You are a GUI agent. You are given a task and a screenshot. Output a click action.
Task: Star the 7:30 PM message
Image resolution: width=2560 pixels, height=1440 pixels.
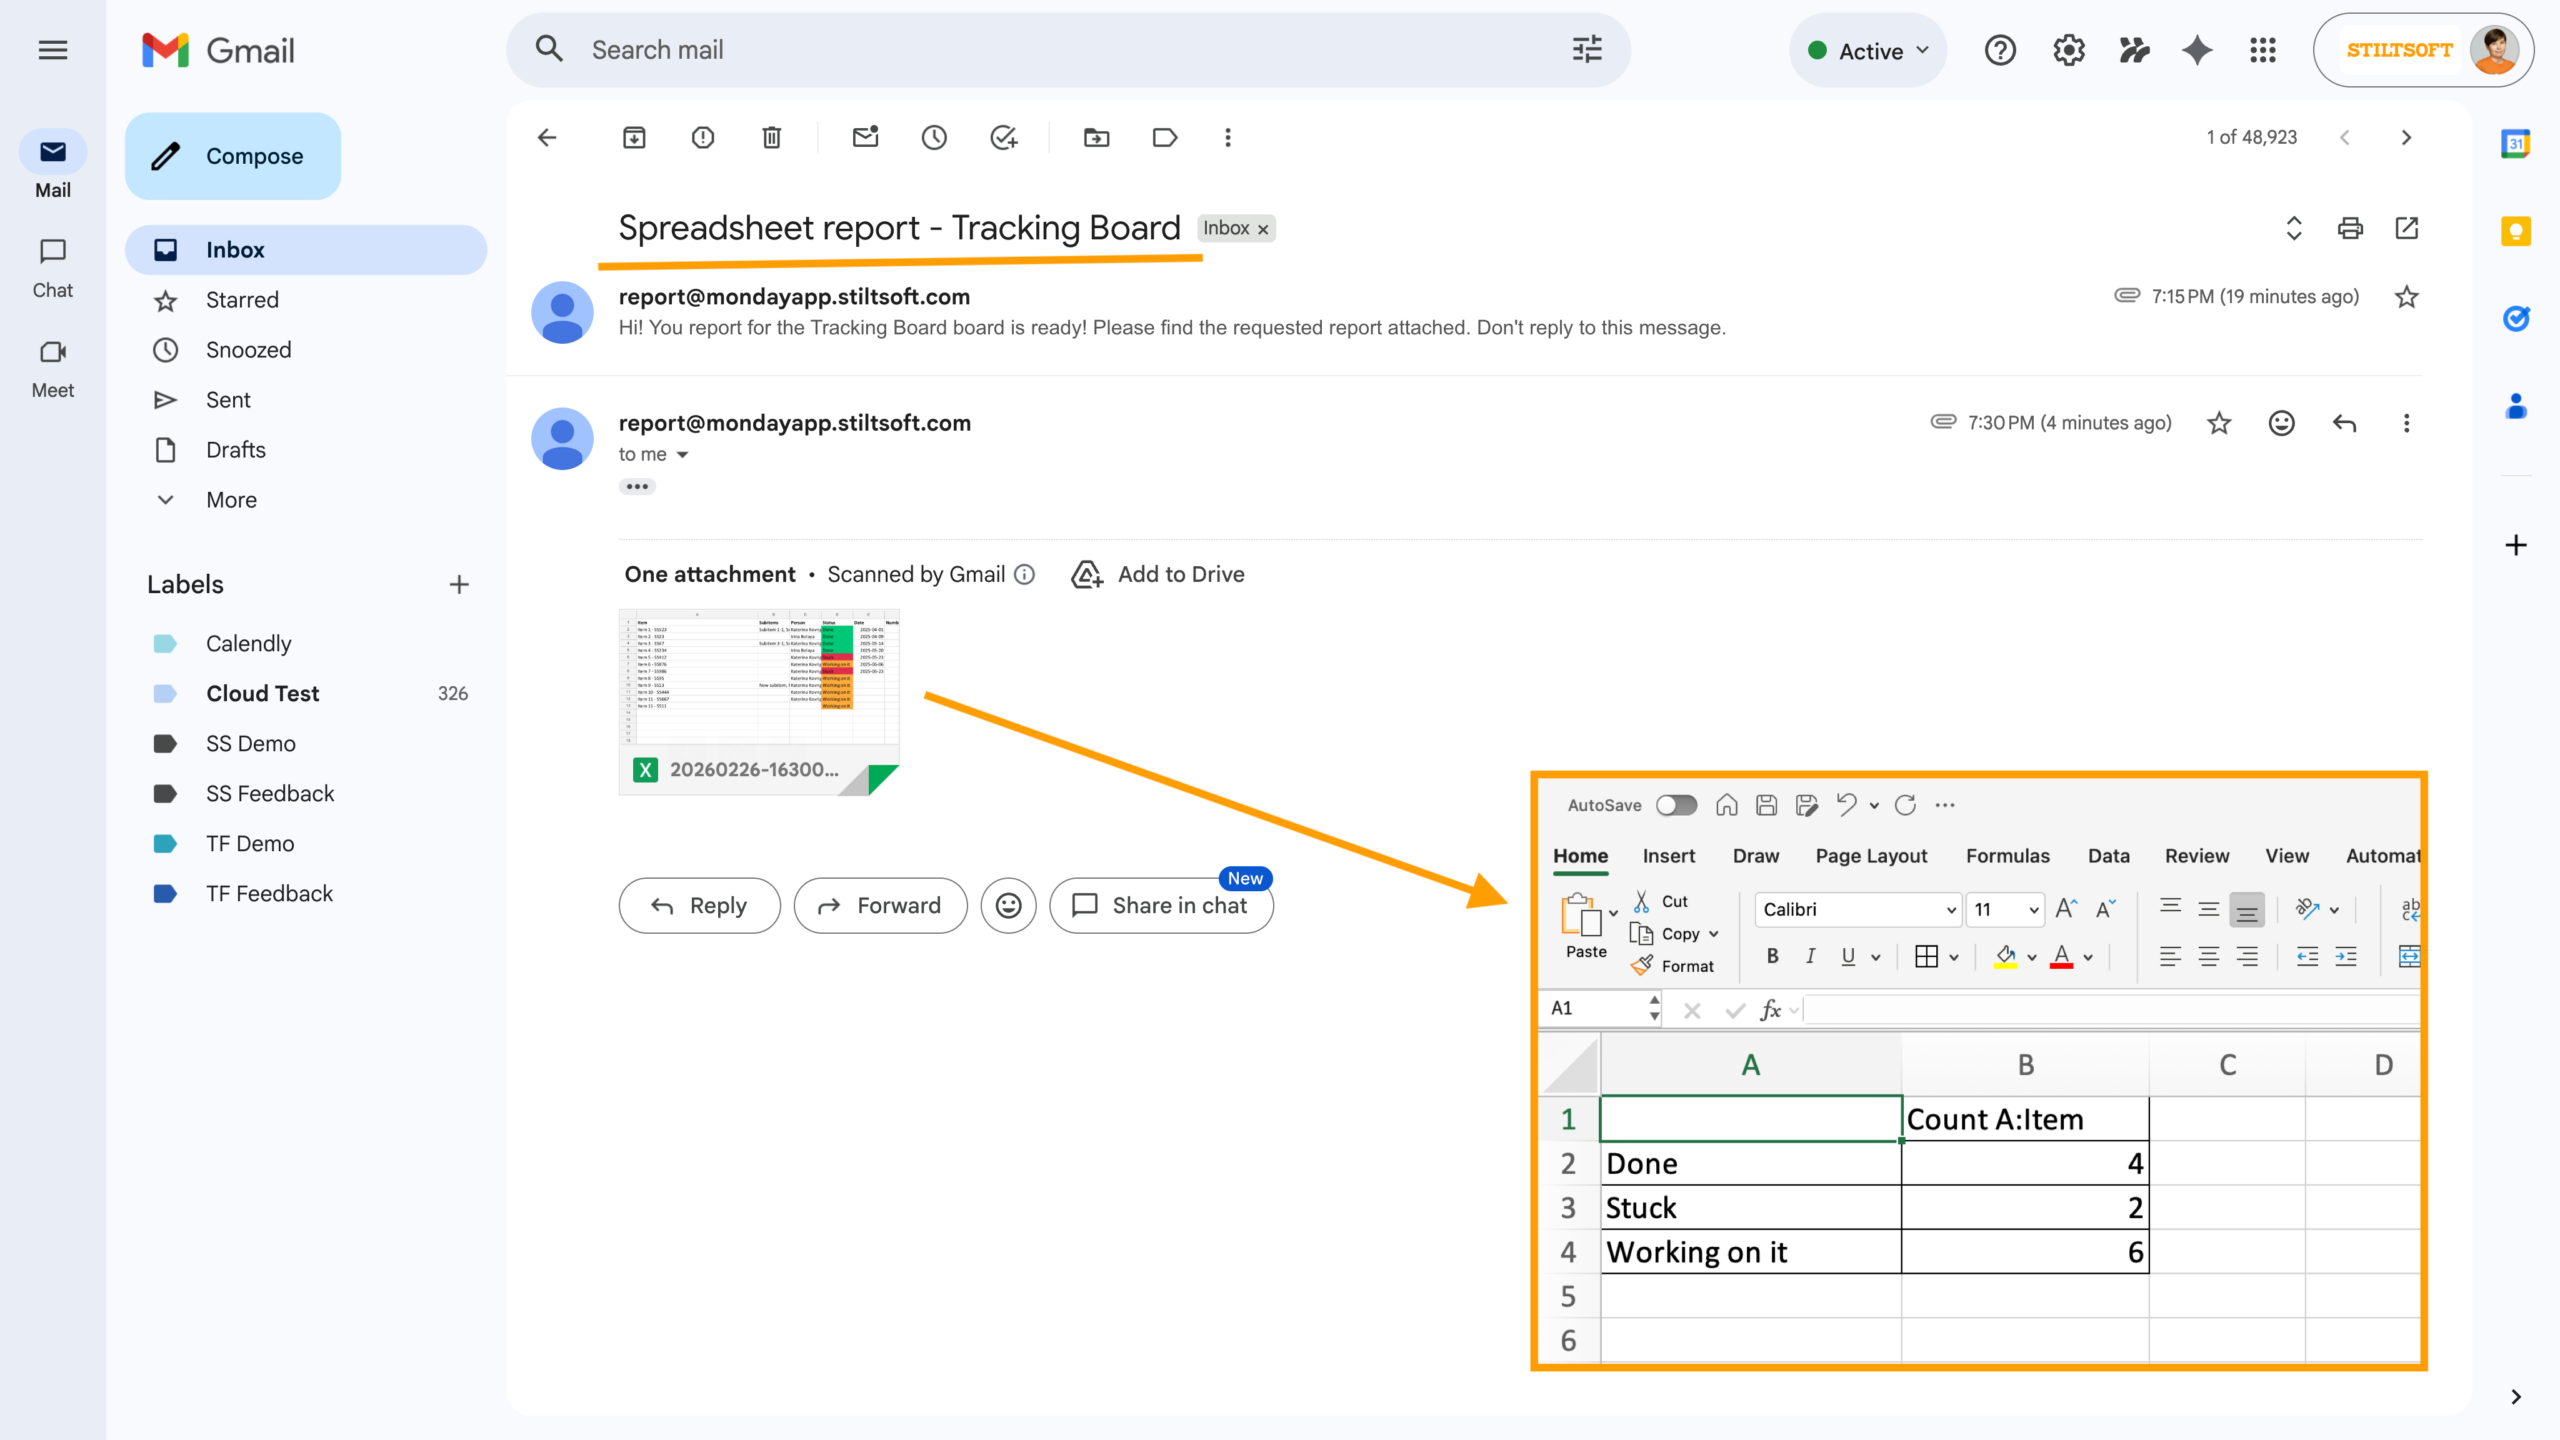point(2219,423)
